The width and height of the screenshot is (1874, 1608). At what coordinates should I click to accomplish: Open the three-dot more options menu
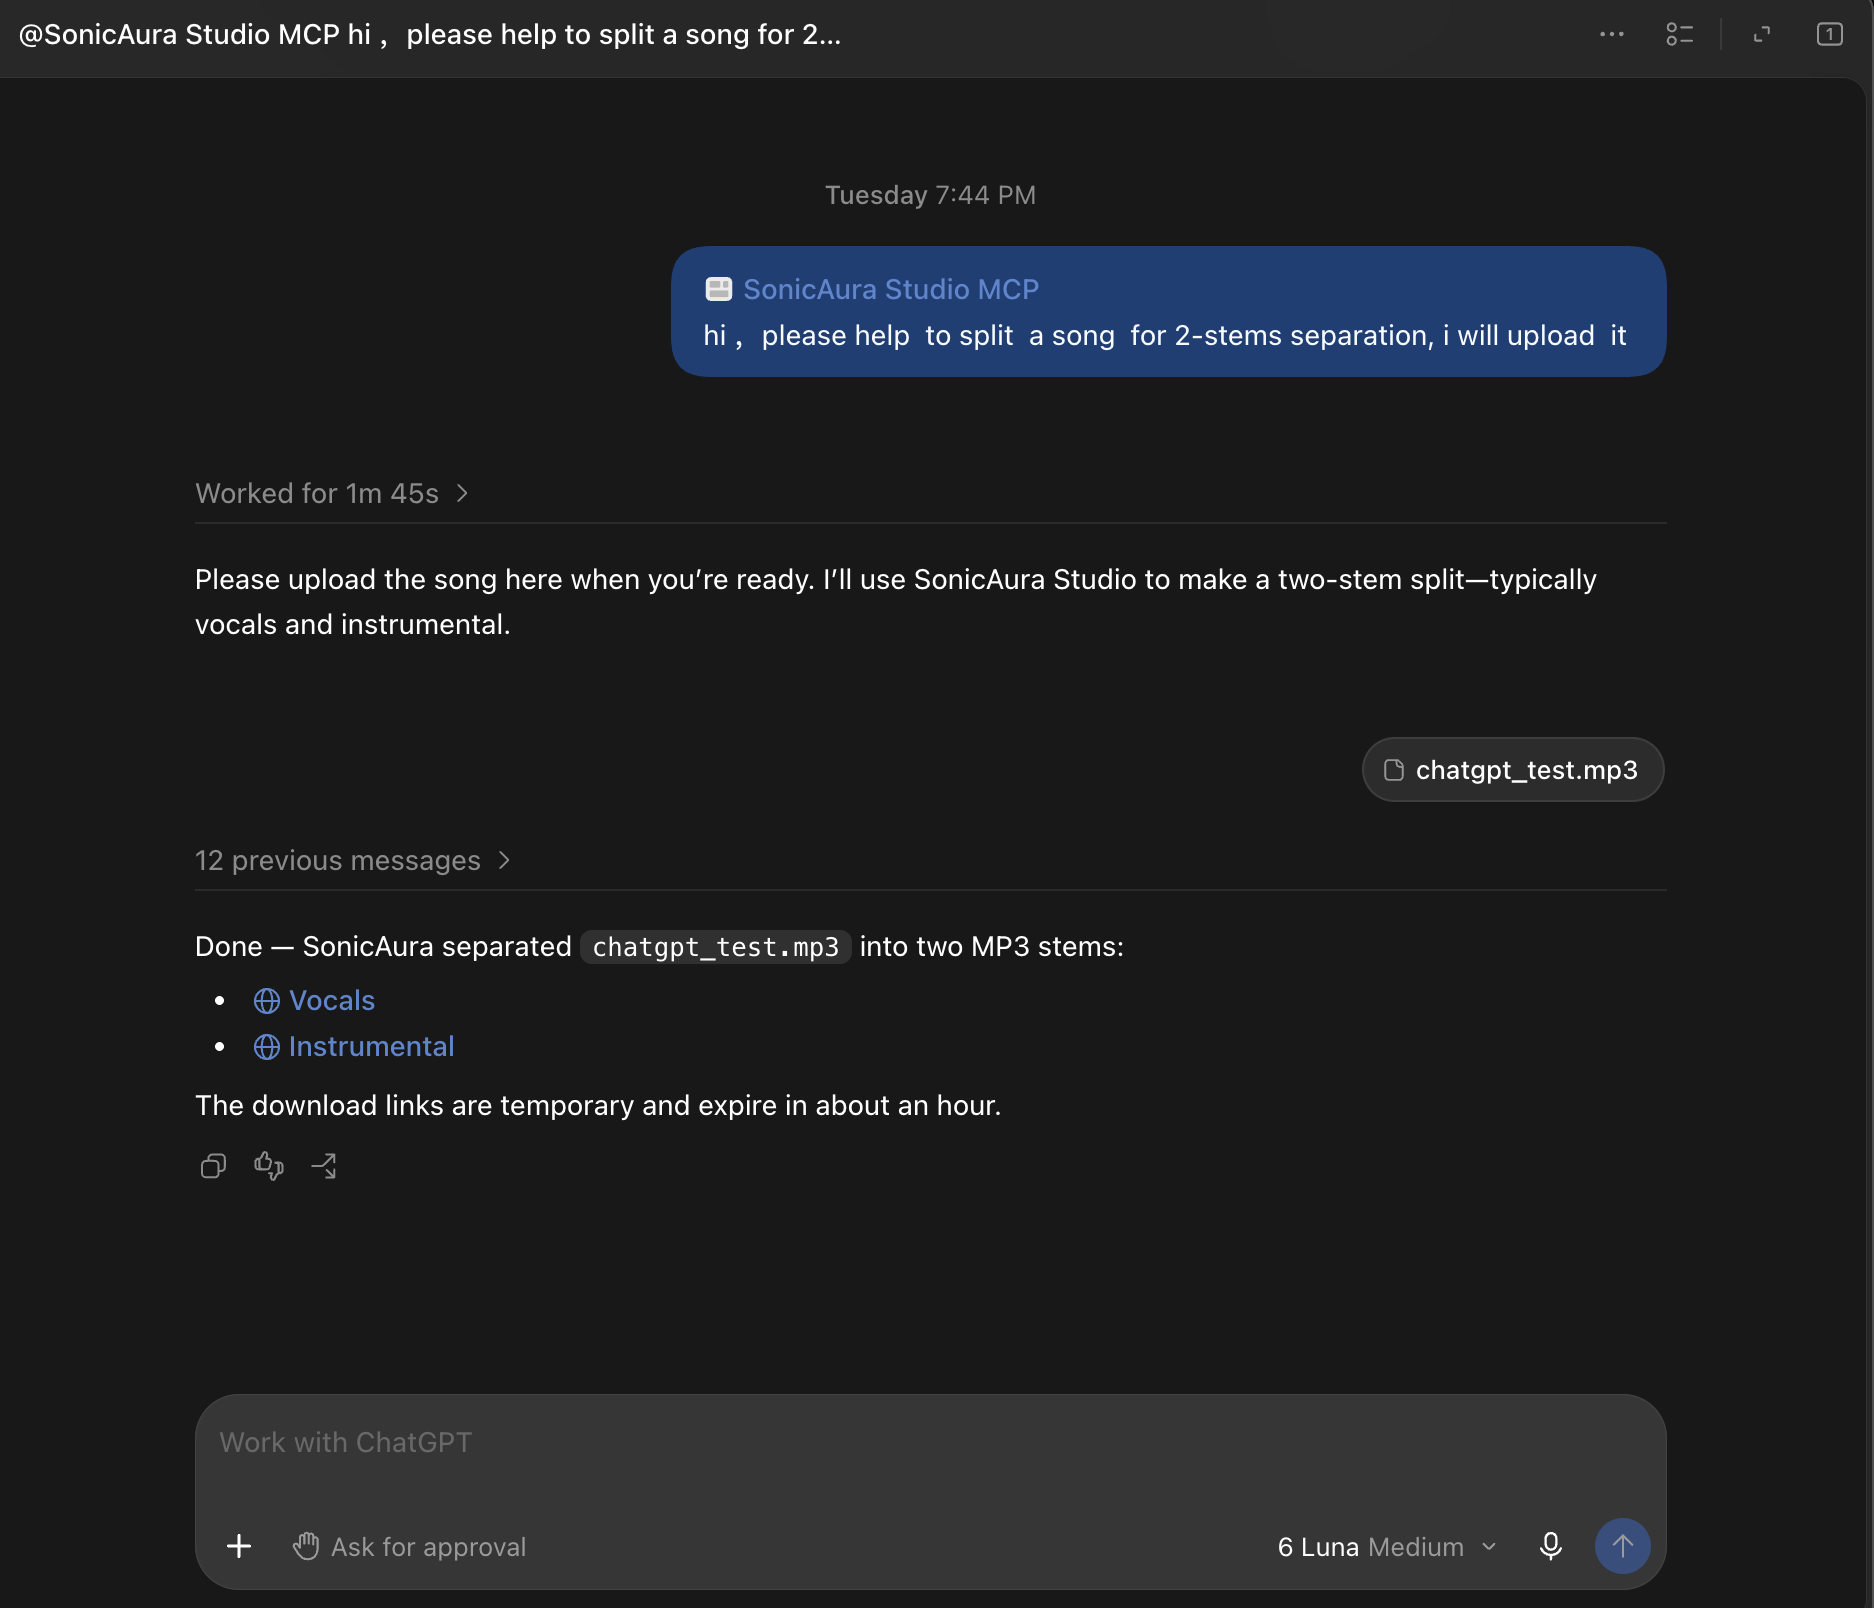(1611, 34)
